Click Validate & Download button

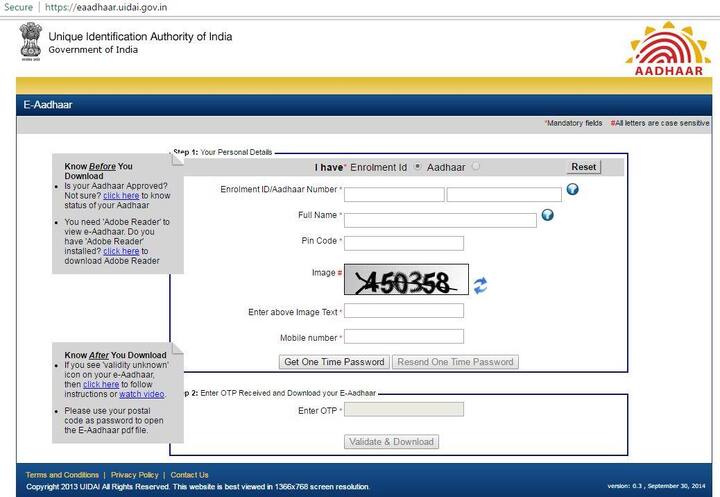391,442
